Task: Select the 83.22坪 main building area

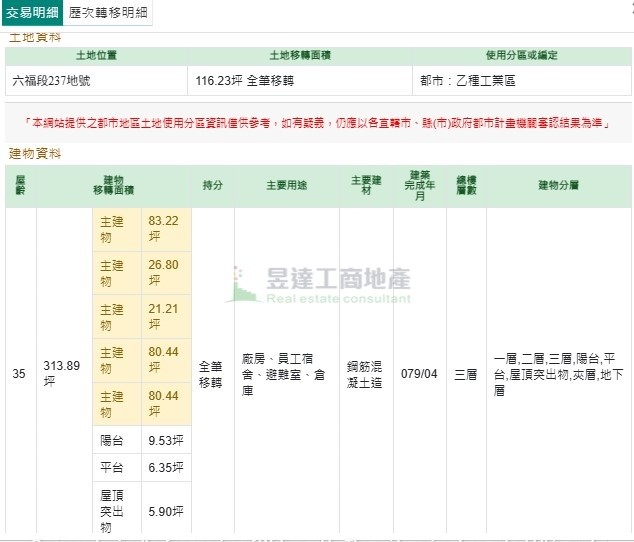Action: [x=164, y=229]
